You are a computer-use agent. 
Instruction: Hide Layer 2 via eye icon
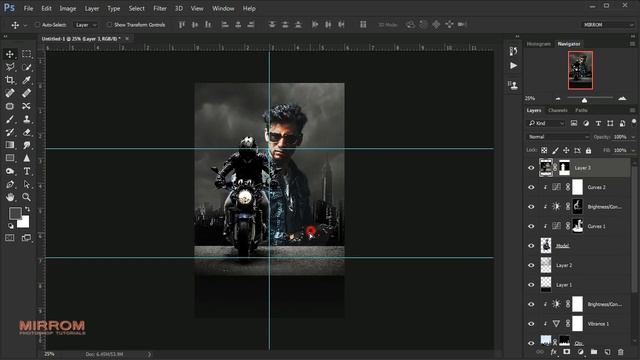click(x=531, y=265)
